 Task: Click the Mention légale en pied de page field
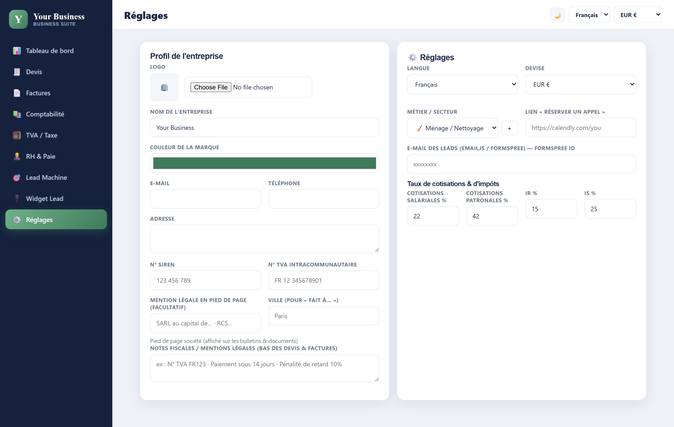205,323
